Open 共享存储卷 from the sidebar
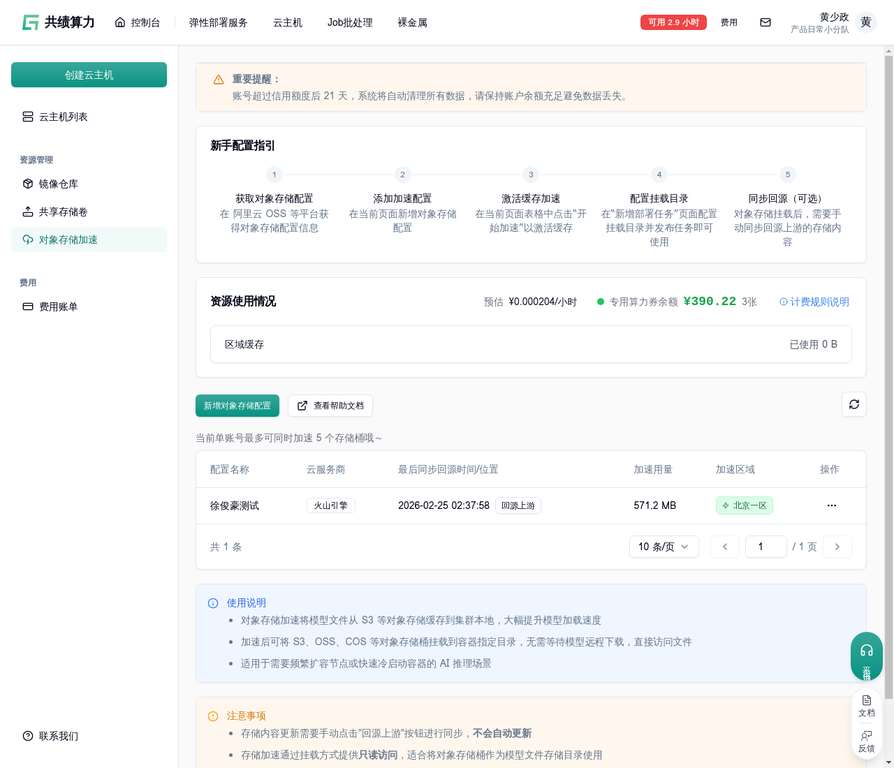 tap(62, 212)
